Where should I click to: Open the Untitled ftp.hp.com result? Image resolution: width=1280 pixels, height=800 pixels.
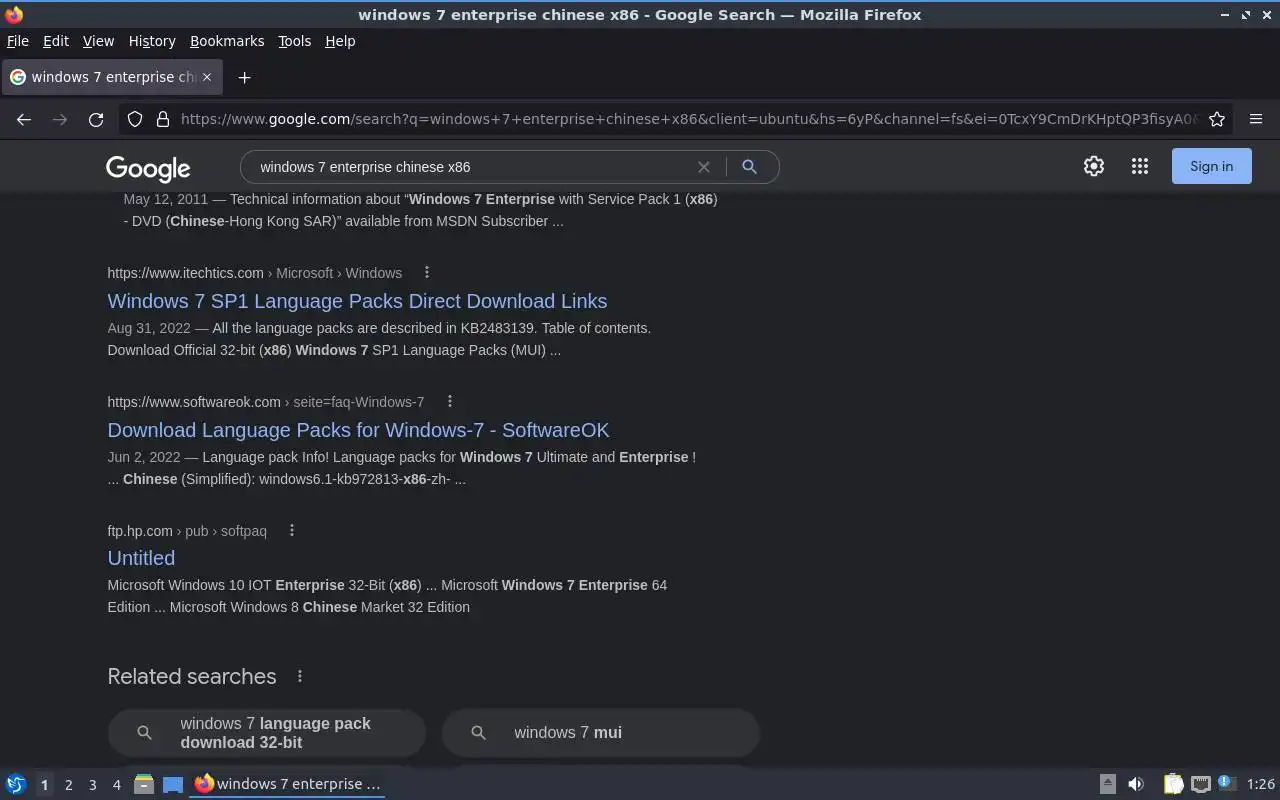[141, 558]
